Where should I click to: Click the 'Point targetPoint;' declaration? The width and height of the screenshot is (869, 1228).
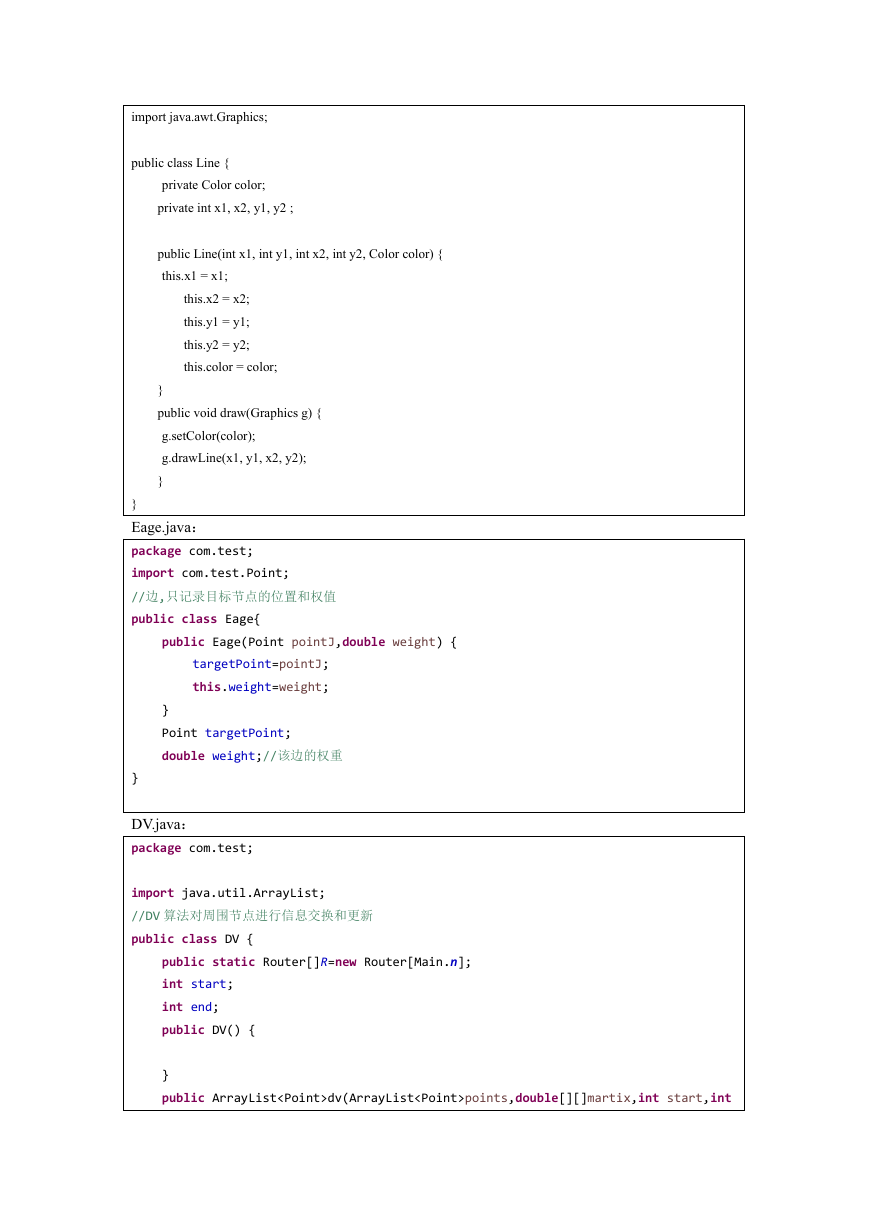(x=226, y=733)
